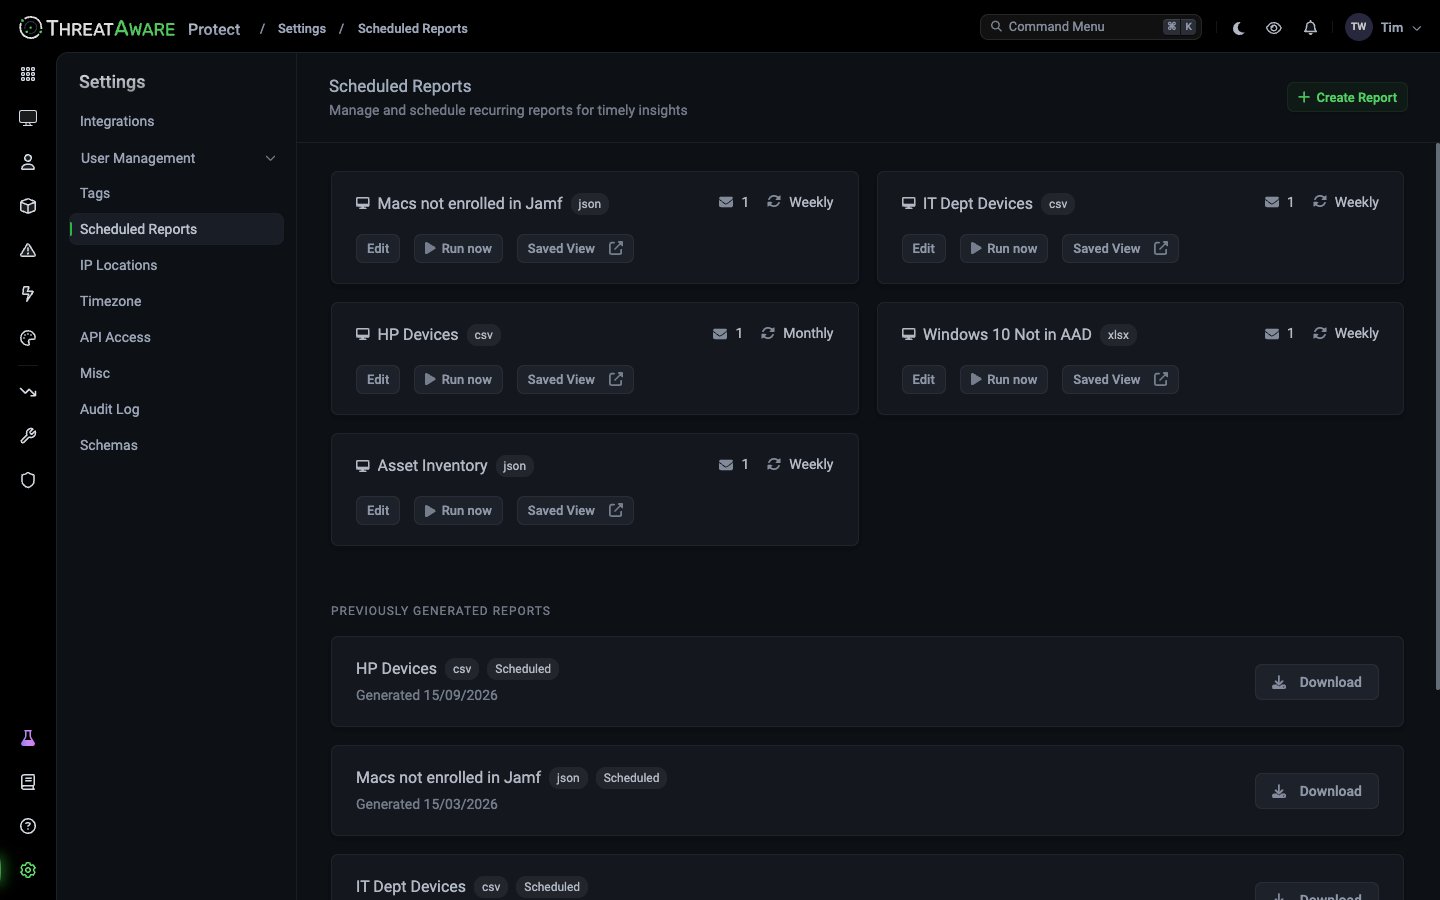This screenshot has height=900, width=1440.
Task: Click the green settings gear icon
Action: (x=28, y=870)
